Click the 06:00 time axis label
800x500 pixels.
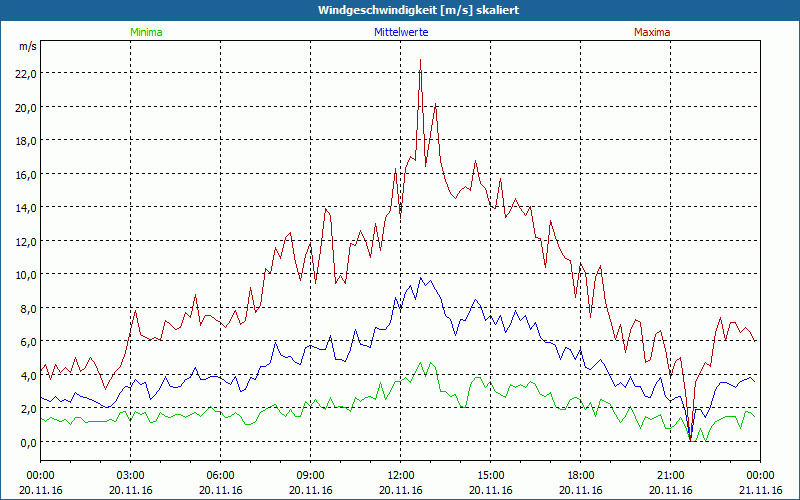pyautogui.click(x=220, y=475)
